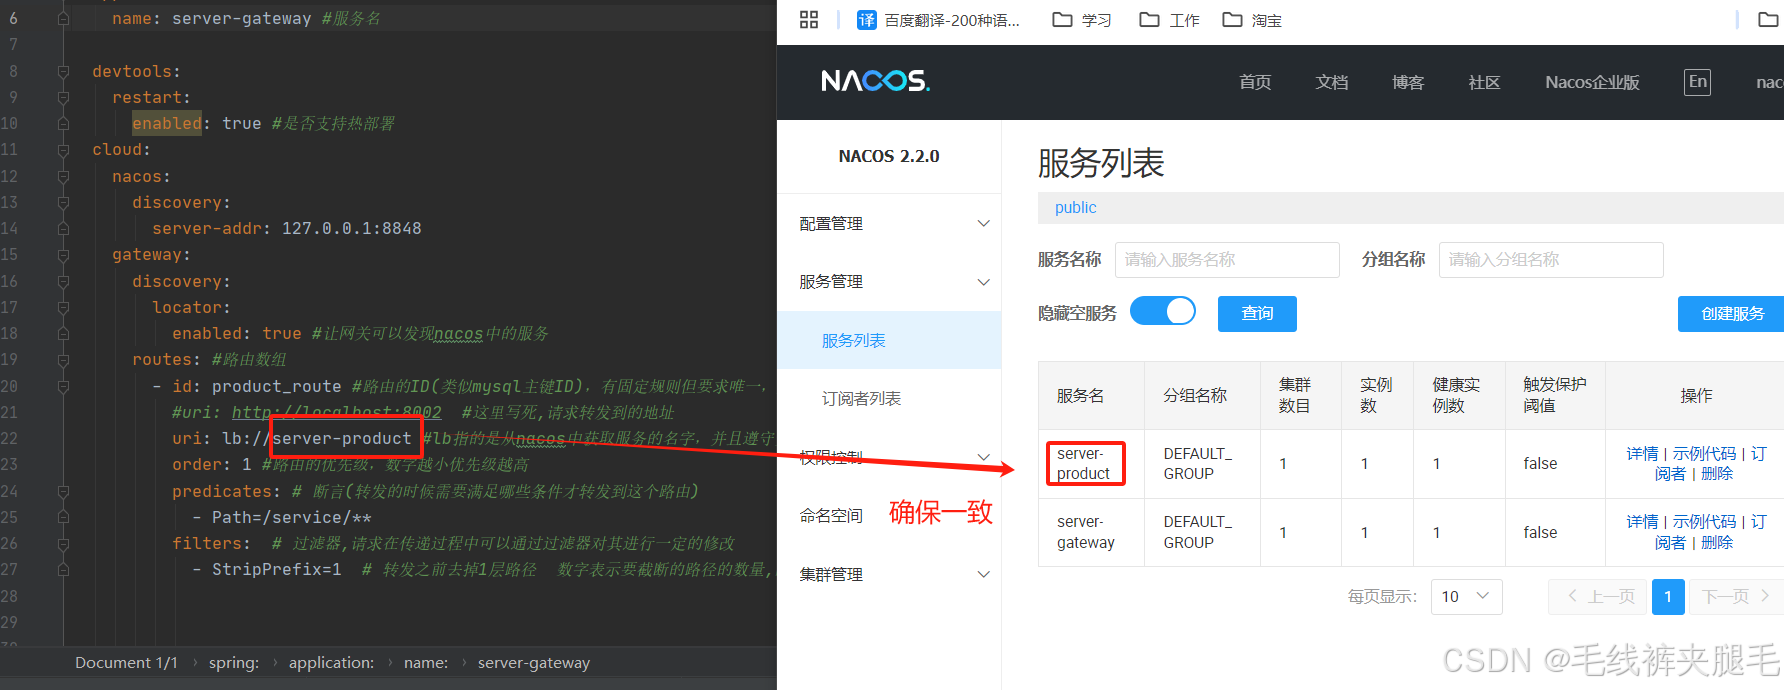Open 文档 in the top navigation

point(1332,82)
